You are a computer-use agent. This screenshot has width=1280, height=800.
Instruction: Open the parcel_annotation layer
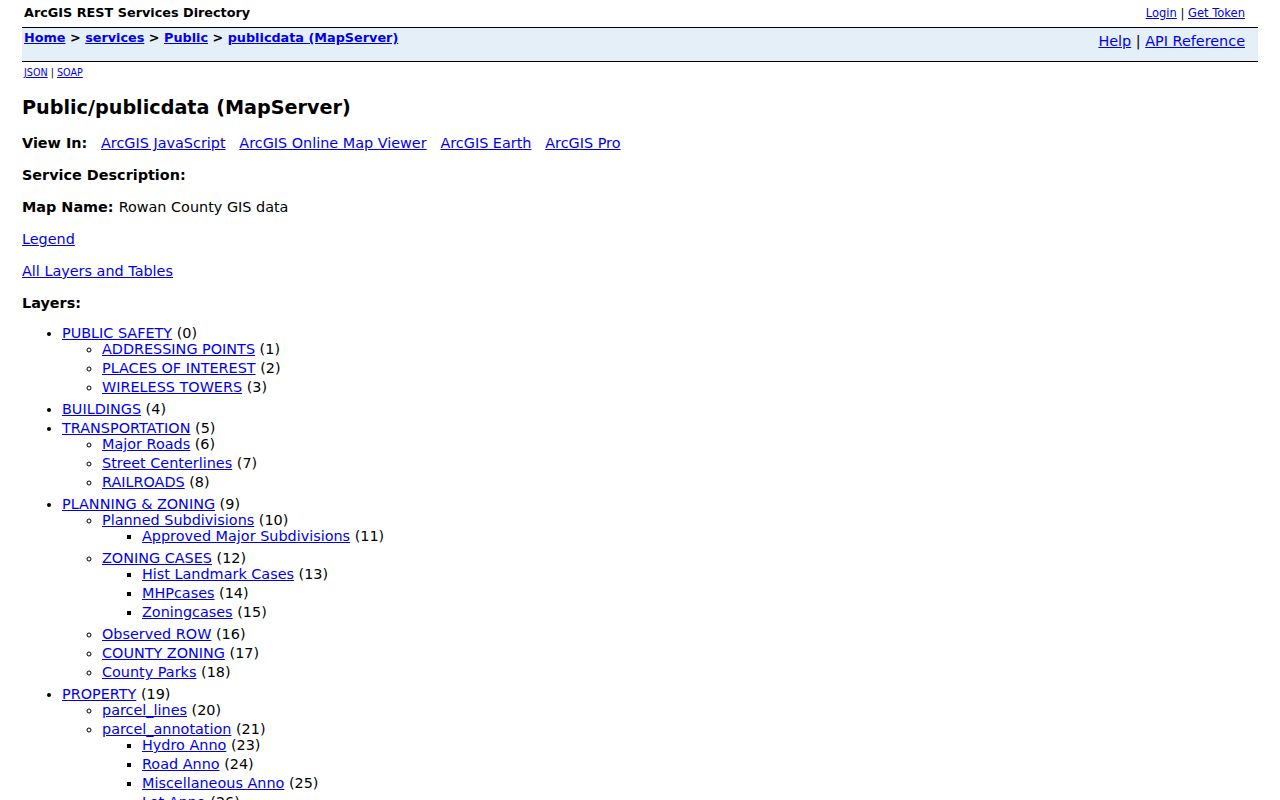click(x=166, y=729)
